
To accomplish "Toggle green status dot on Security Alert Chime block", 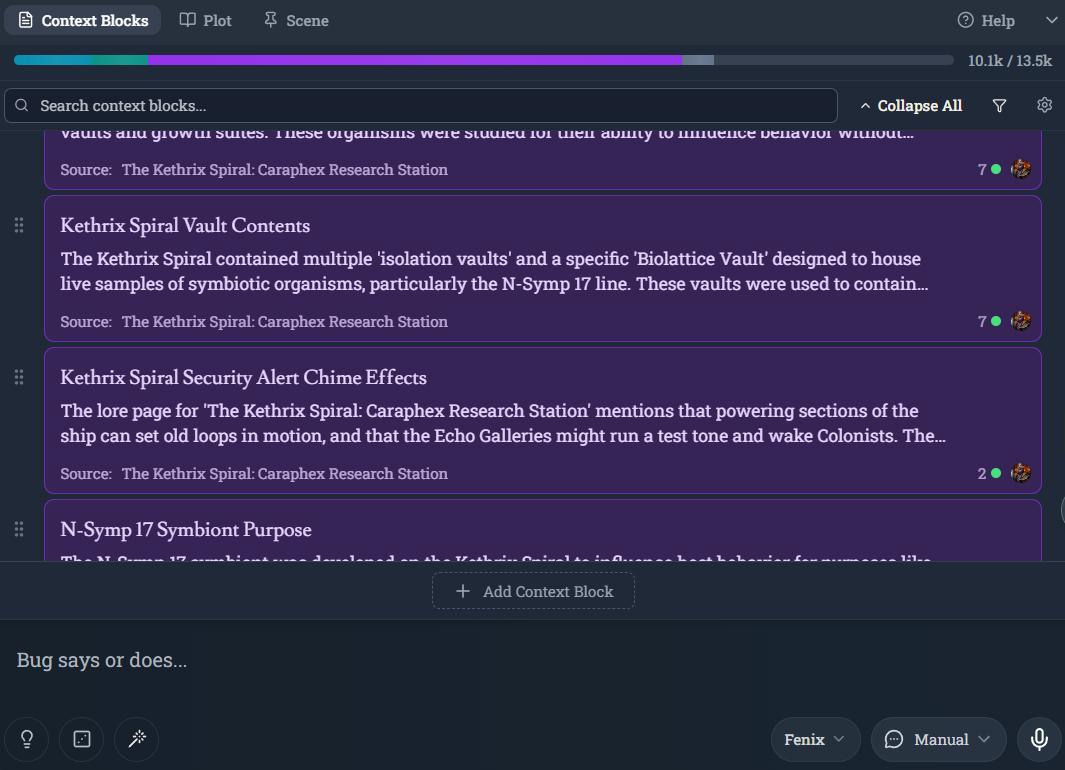I will (996, 474).
